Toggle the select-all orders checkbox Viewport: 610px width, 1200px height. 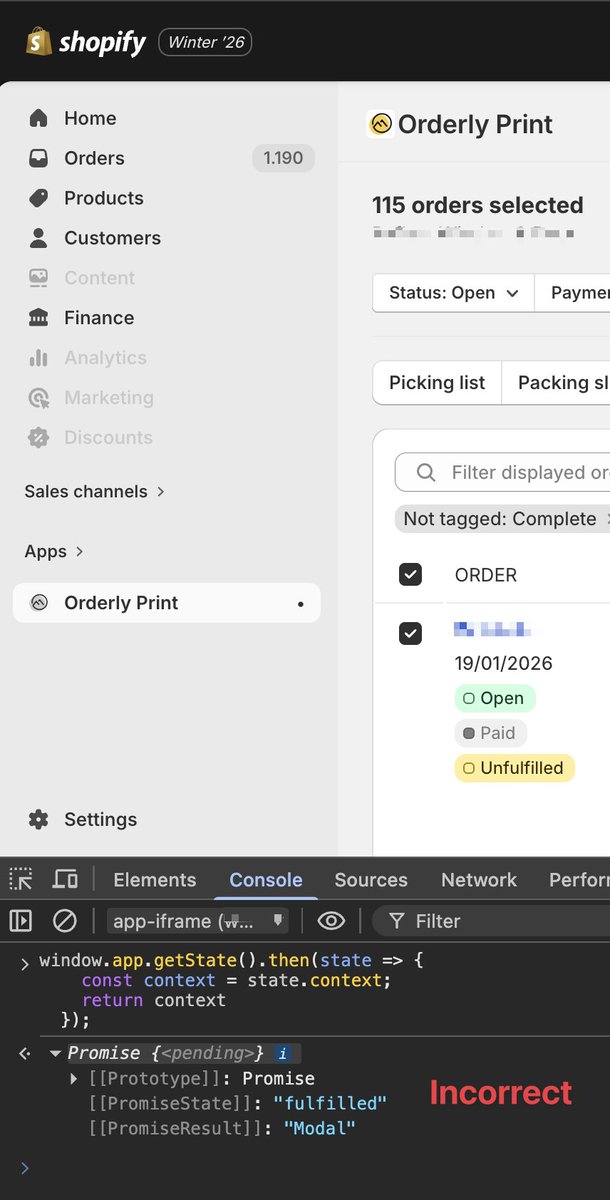click(x=410, y=575)
